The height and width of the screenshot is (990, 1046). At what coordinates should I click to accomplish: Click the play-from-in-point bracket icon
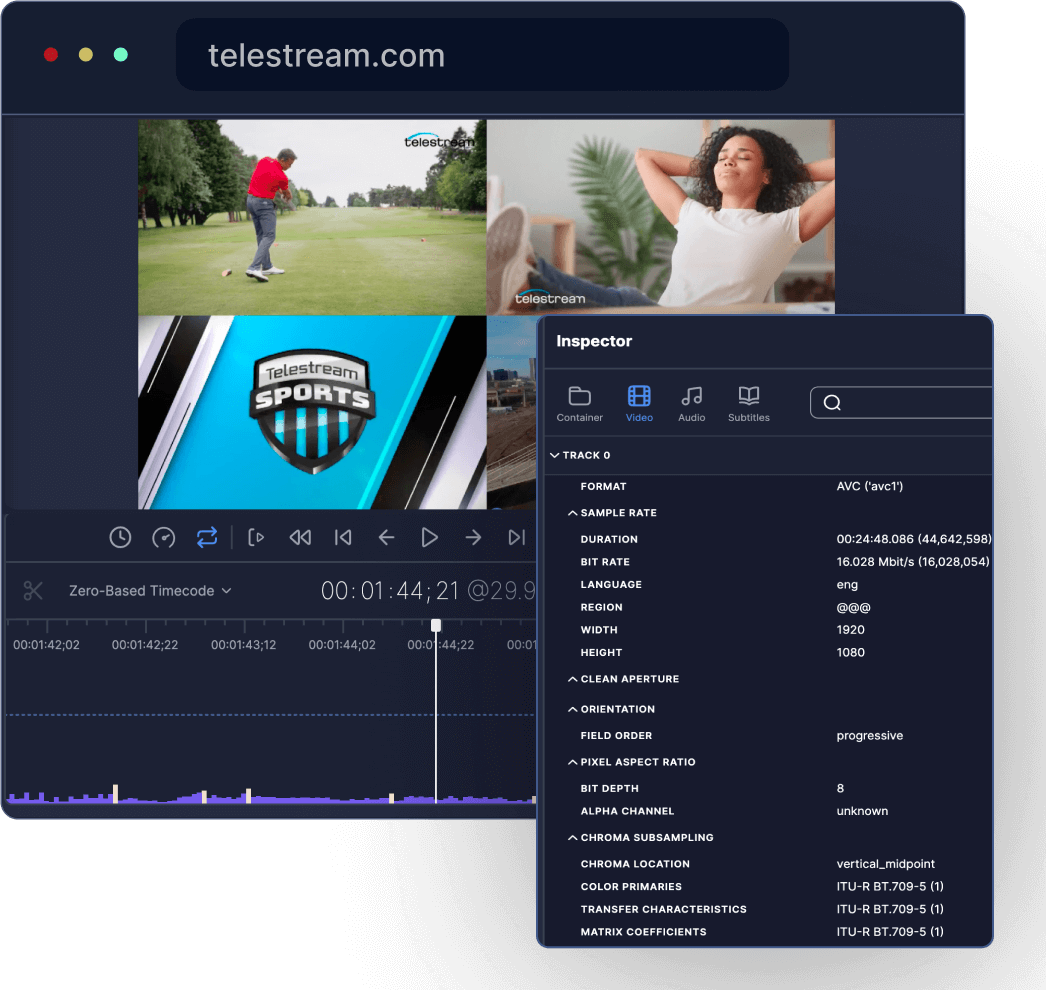click(x=256, y=538)
